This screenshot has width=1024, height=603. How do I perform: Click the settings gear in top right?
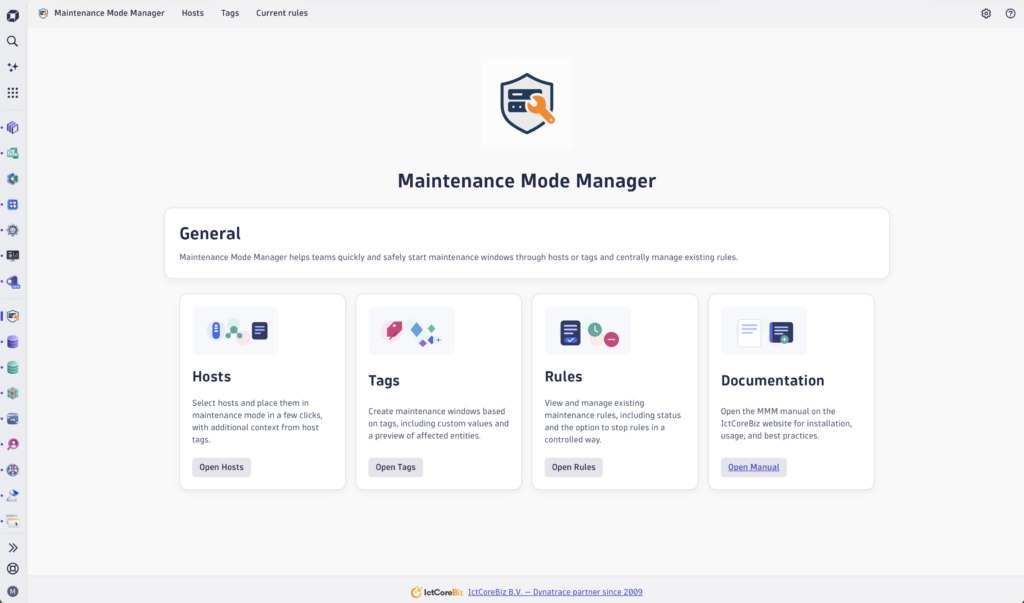coord(986,14)
